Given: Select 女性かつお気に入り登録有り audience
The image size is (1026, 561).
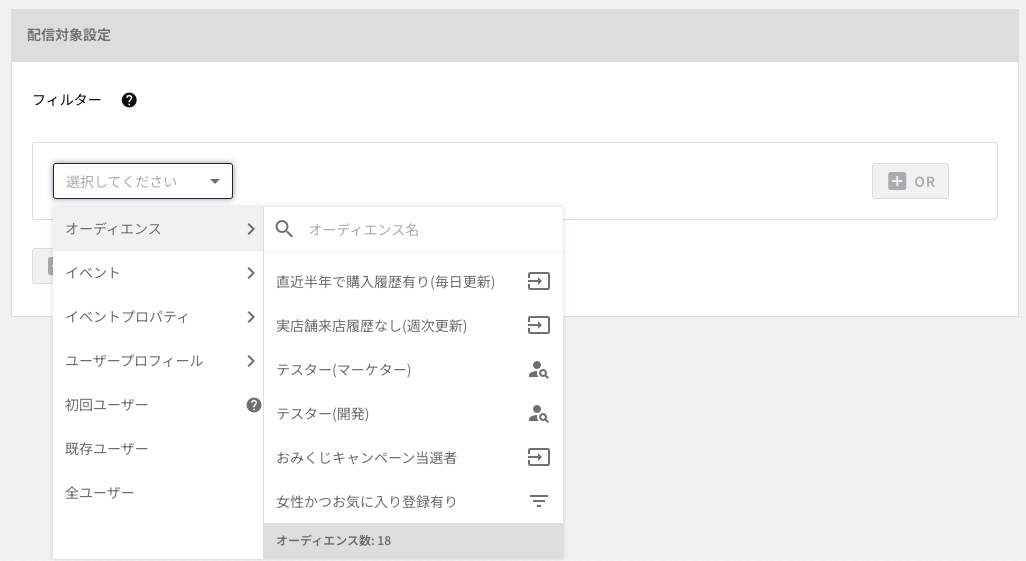Looking at the screenshot, I should click(413, 501).
